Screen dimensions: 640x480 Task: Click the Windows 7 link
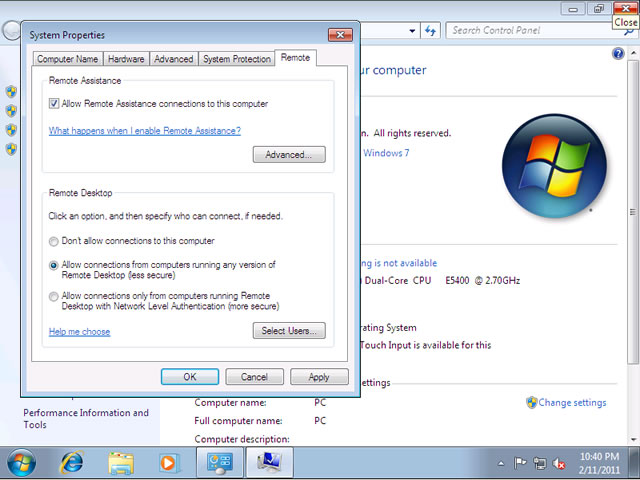386,153
